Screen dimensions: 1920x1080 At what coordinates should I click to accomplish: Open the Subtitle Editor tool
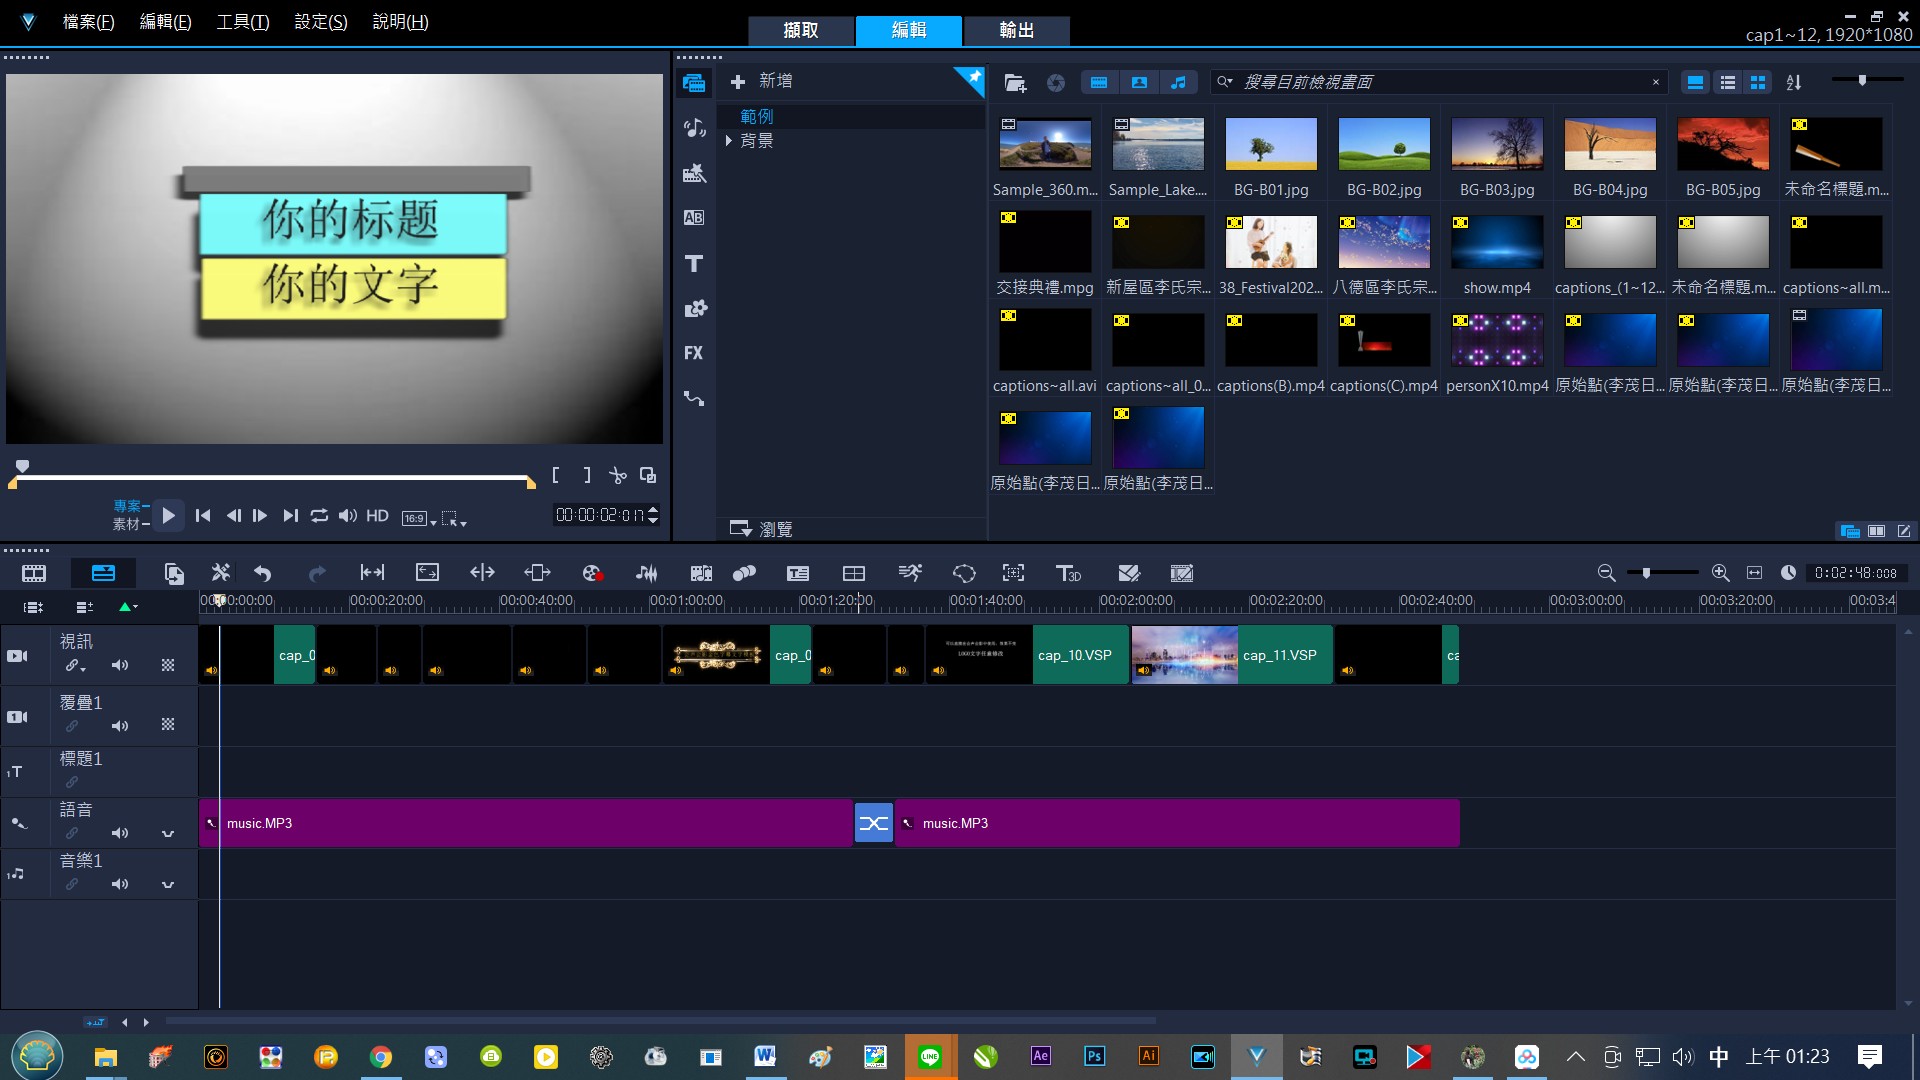click(x=798, y=573)
